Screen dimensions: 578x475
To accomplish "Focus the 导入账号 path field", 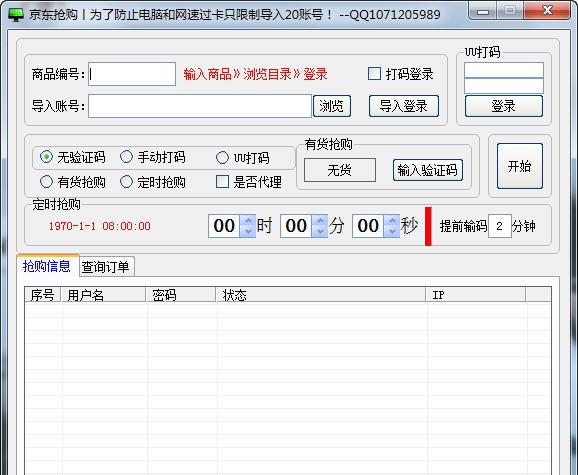I will point(200,106).
